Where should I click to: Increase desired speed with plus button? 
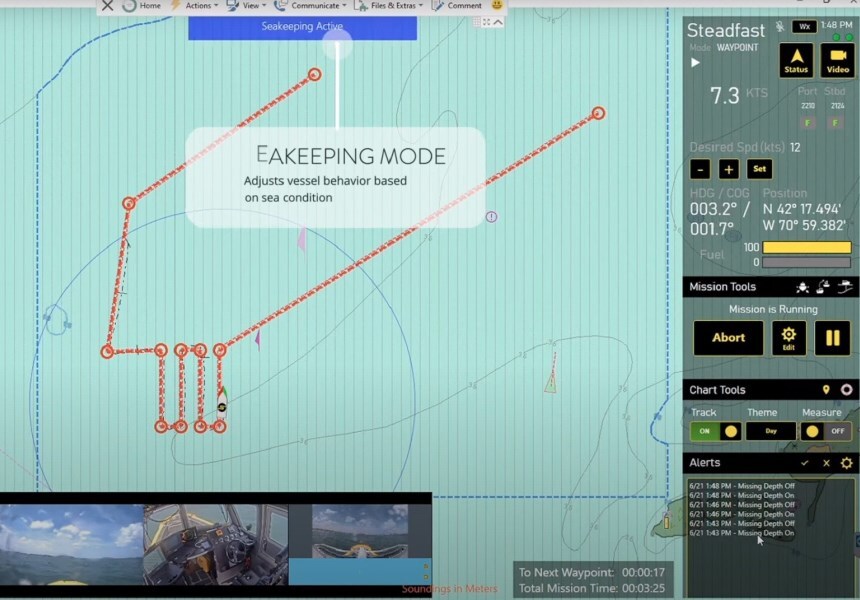pos(729,169)
